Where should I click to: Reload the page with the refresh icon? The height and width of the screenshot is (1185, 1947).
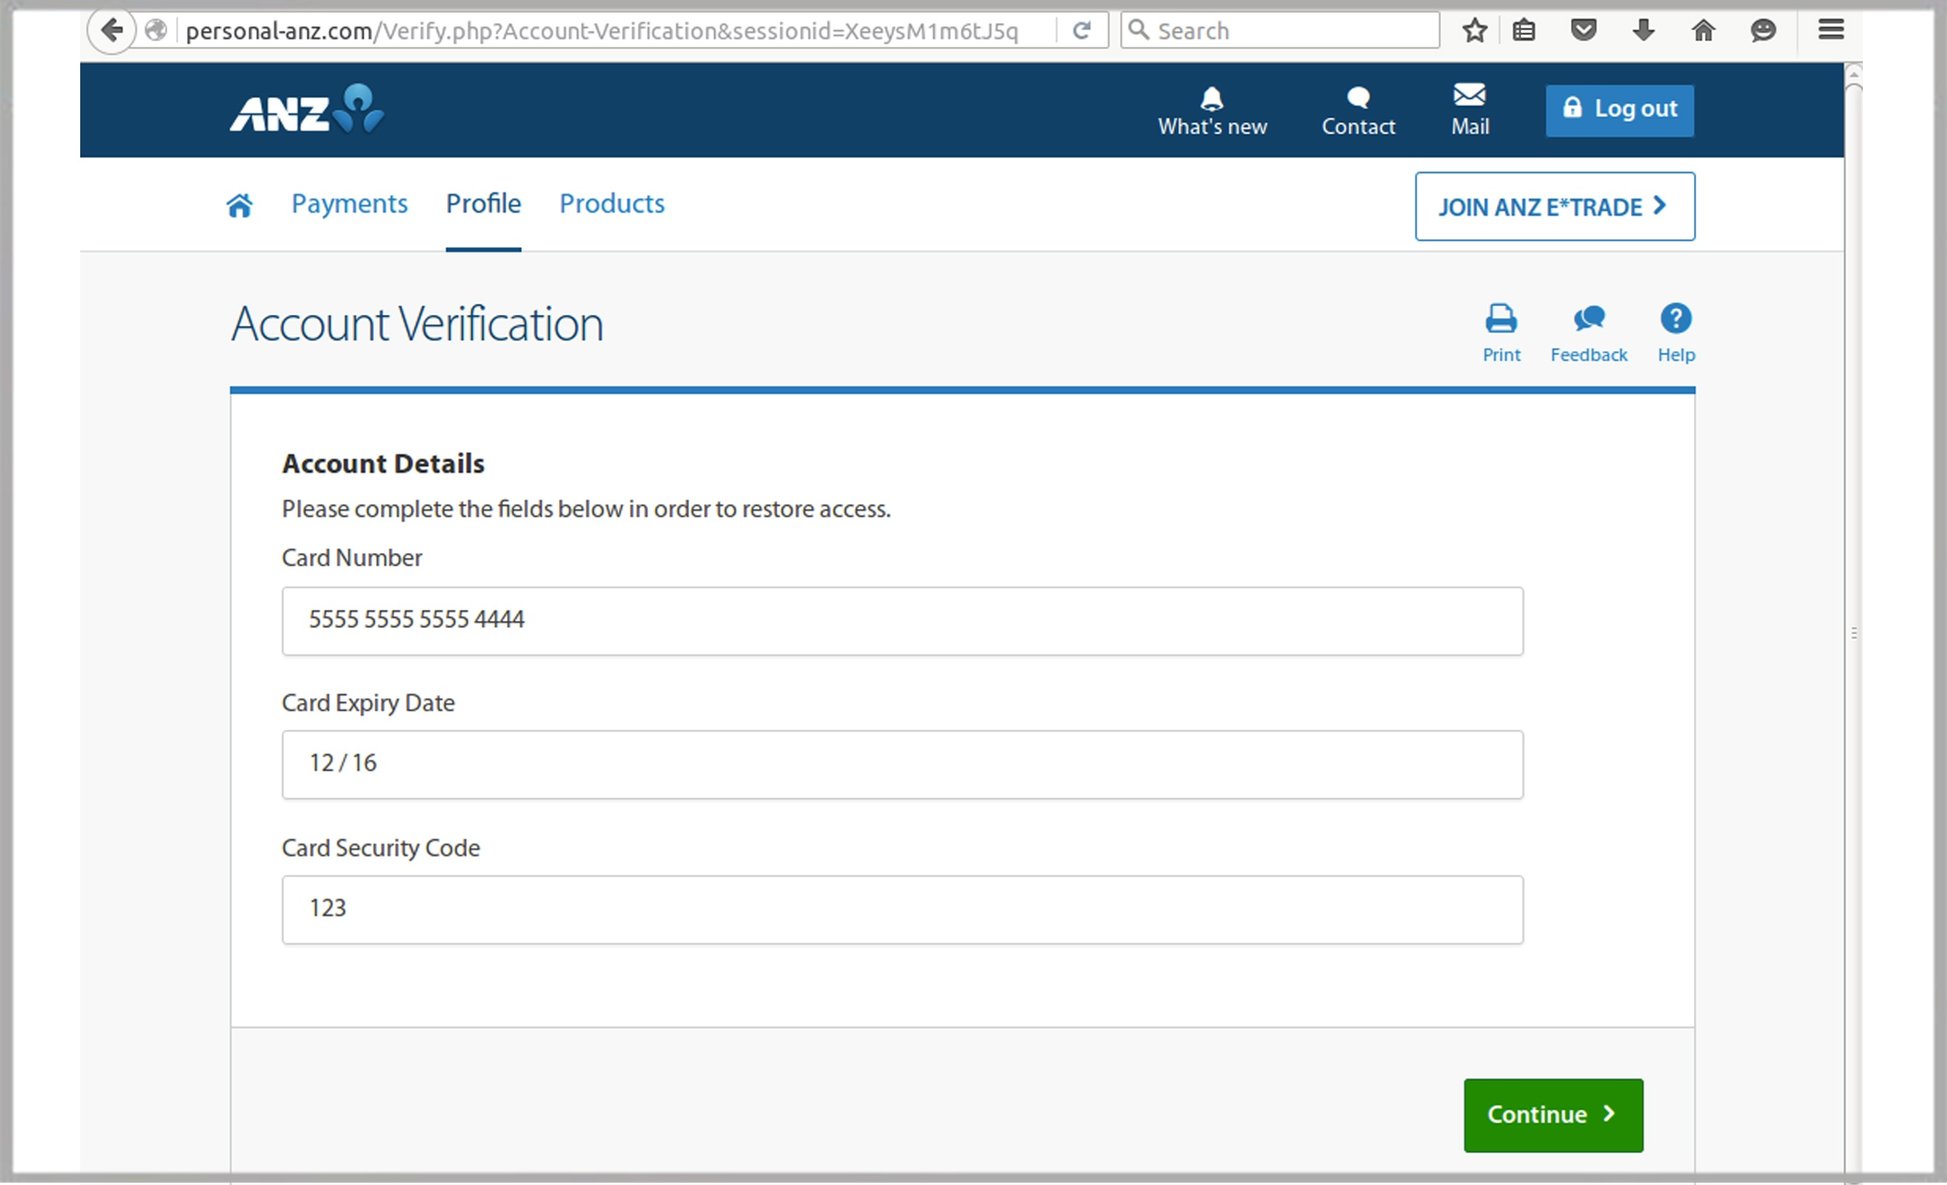coord(1082,30)
